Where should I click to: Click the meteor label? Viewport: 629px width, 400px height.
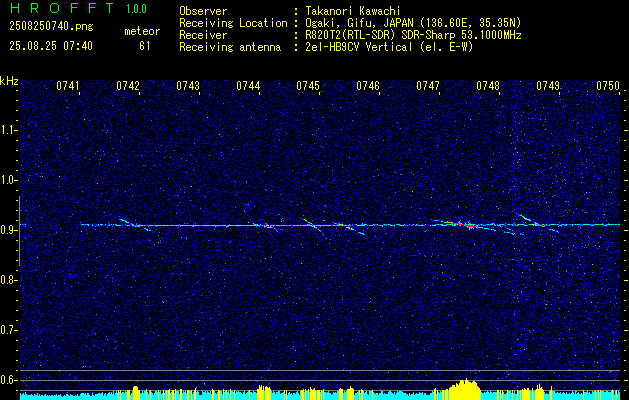[x=142, y=31]
